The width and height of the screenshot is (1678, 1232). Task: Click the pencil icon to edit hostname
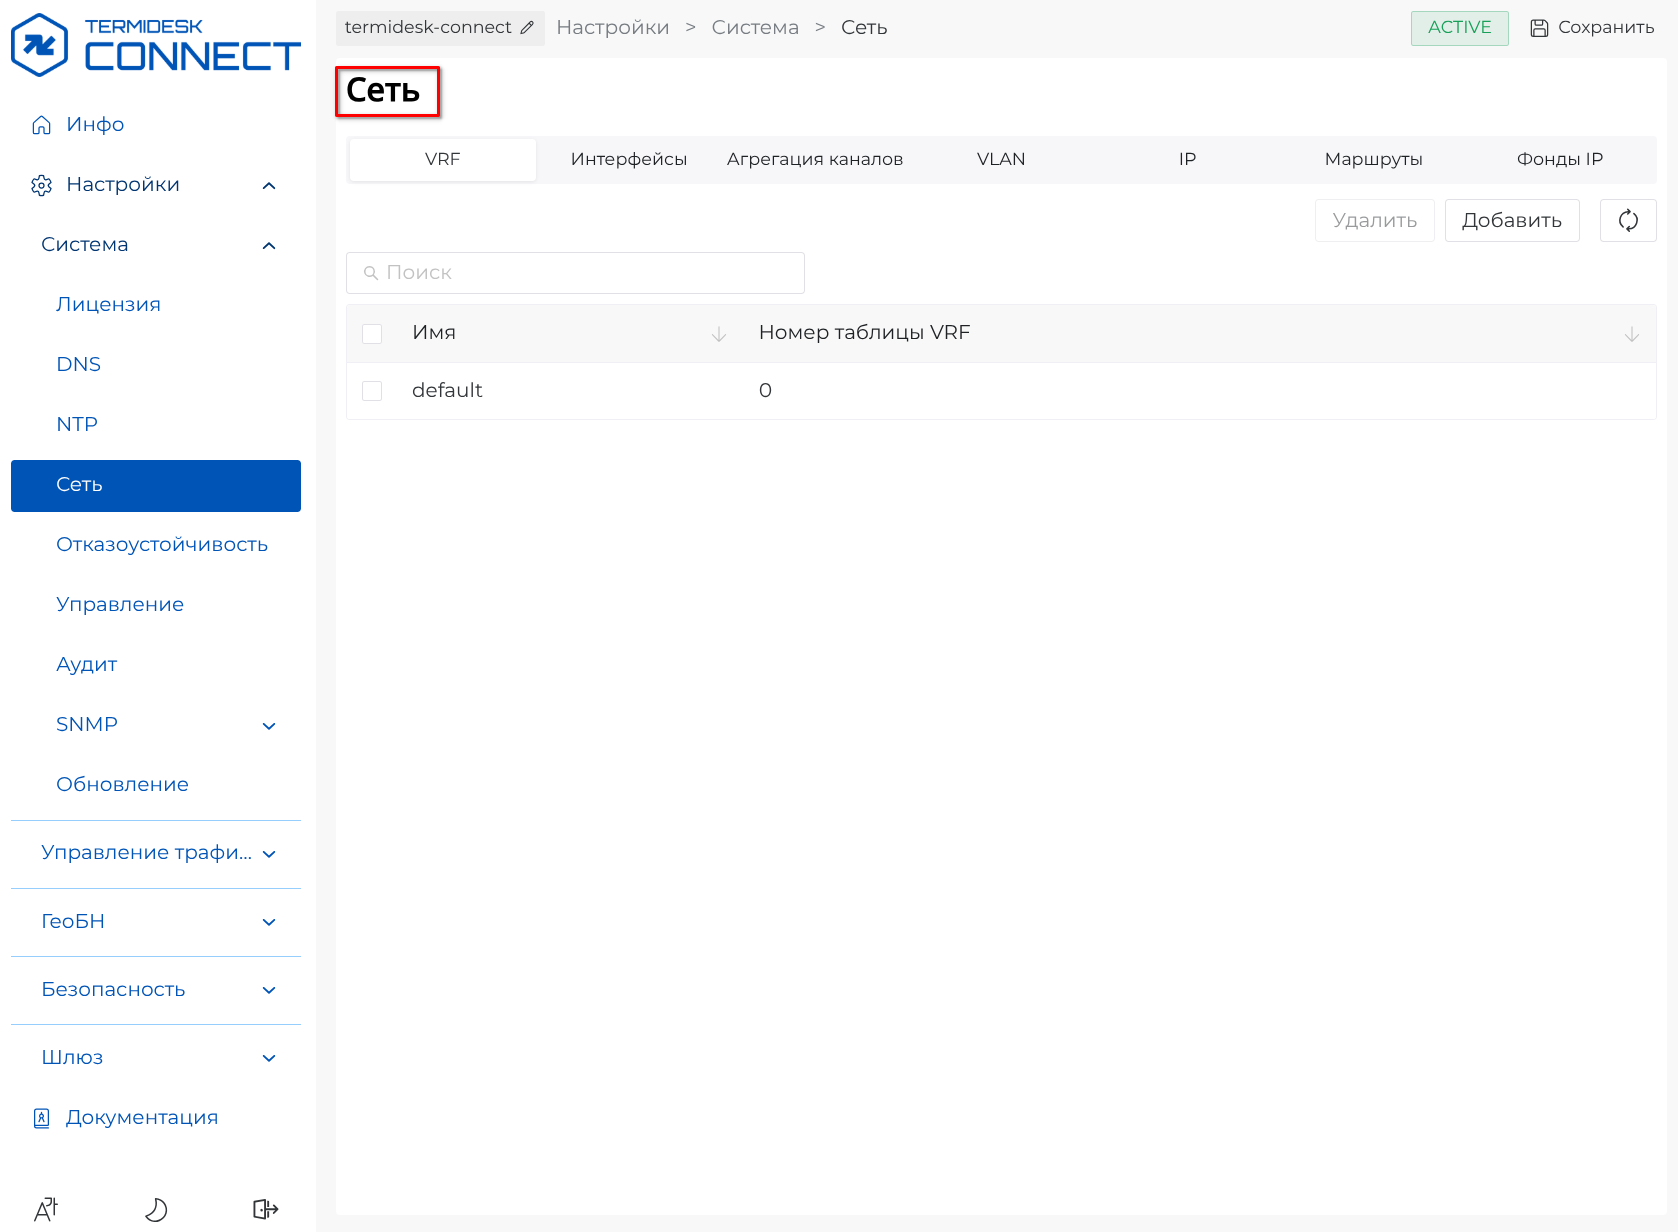[x=527, y=28]
